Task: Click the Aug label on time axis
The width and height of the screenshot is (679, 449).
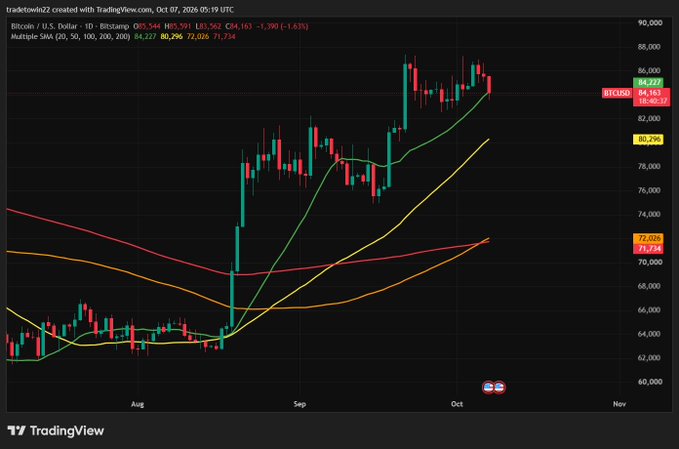Action: pyautogui.click(x=137, y=404)
